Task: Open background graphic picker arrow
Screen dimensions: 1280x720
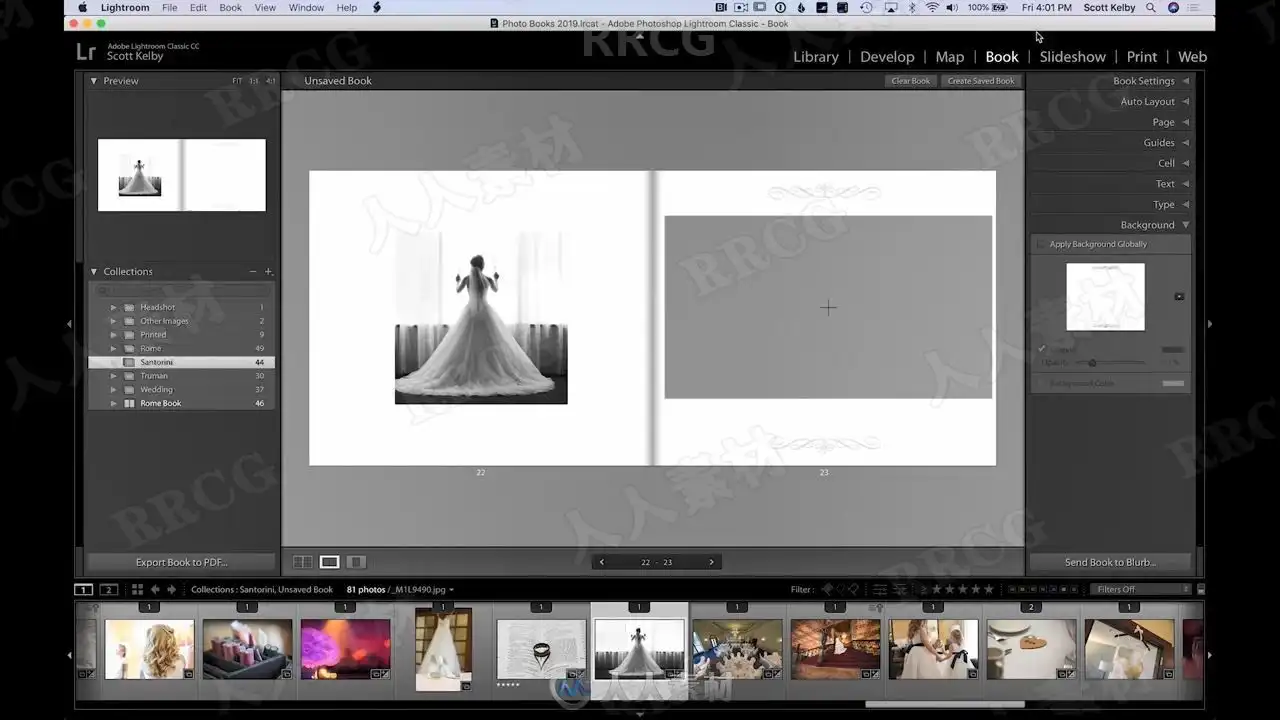Action: coord(1179,297)
